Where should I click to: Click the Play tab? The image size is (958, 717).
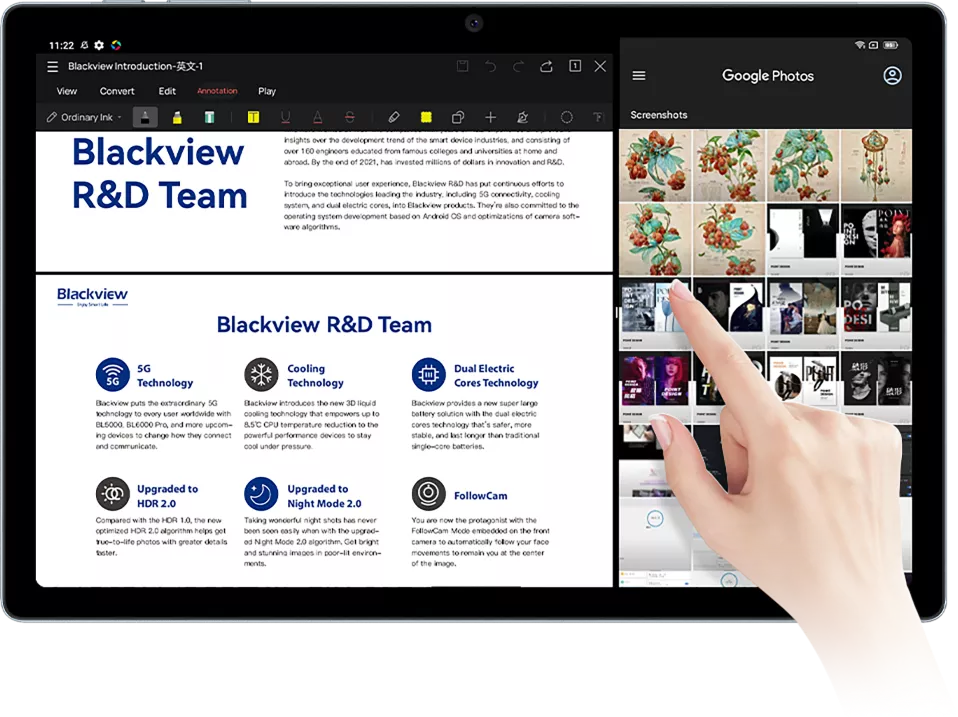tap(267, 91)
